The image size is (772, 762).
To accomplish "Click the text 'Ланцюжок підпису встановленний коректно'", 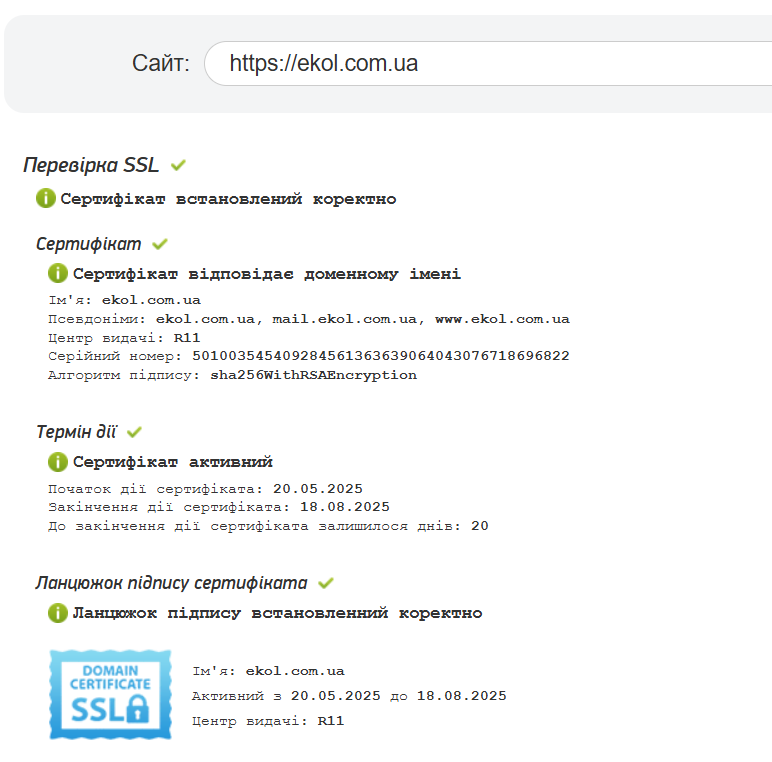I will pyautogui.click(x=278, y=613).
